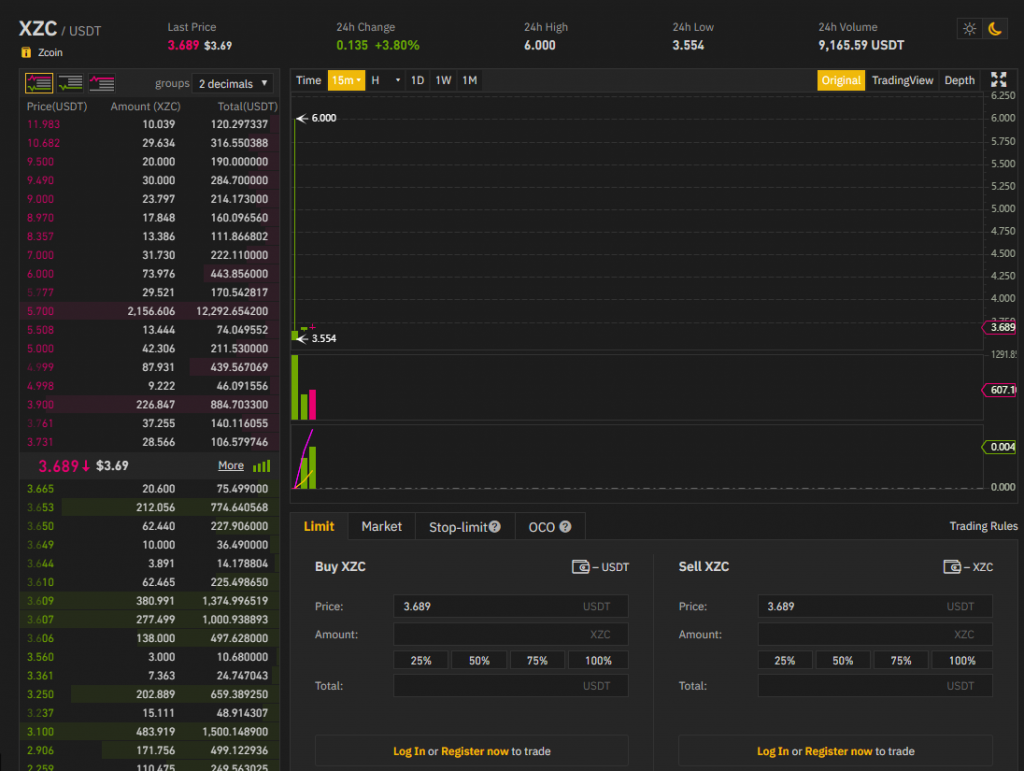Open the 15m interval dropdown
Screen dimensions: 1024x771
(x=345, y=80)
